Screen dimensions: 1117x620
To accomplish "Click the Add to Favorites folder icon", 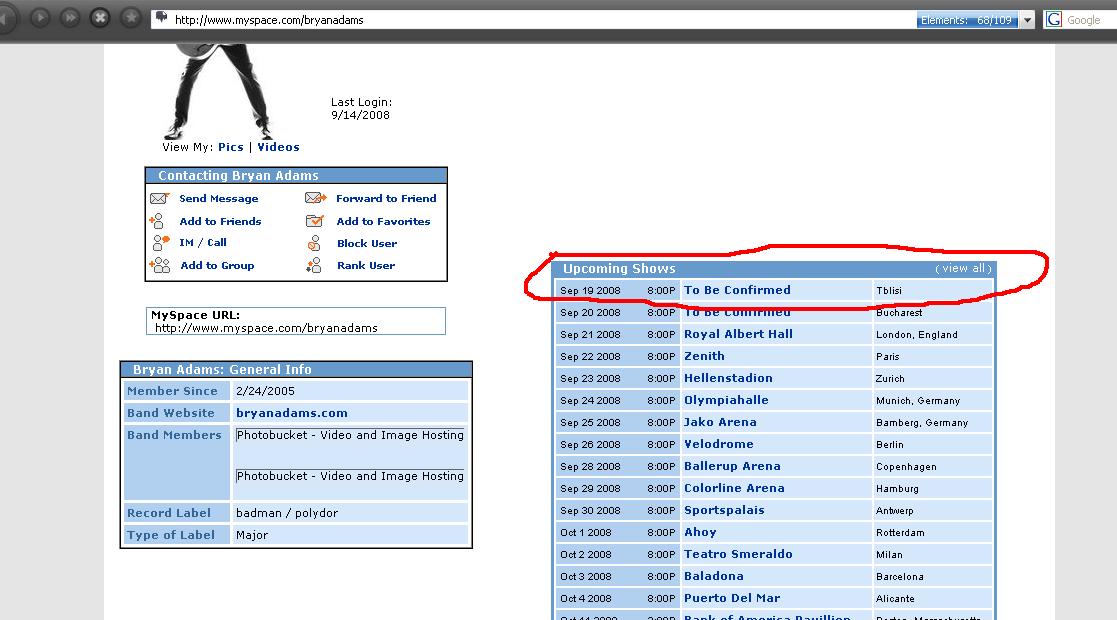I will click(315, 222).
